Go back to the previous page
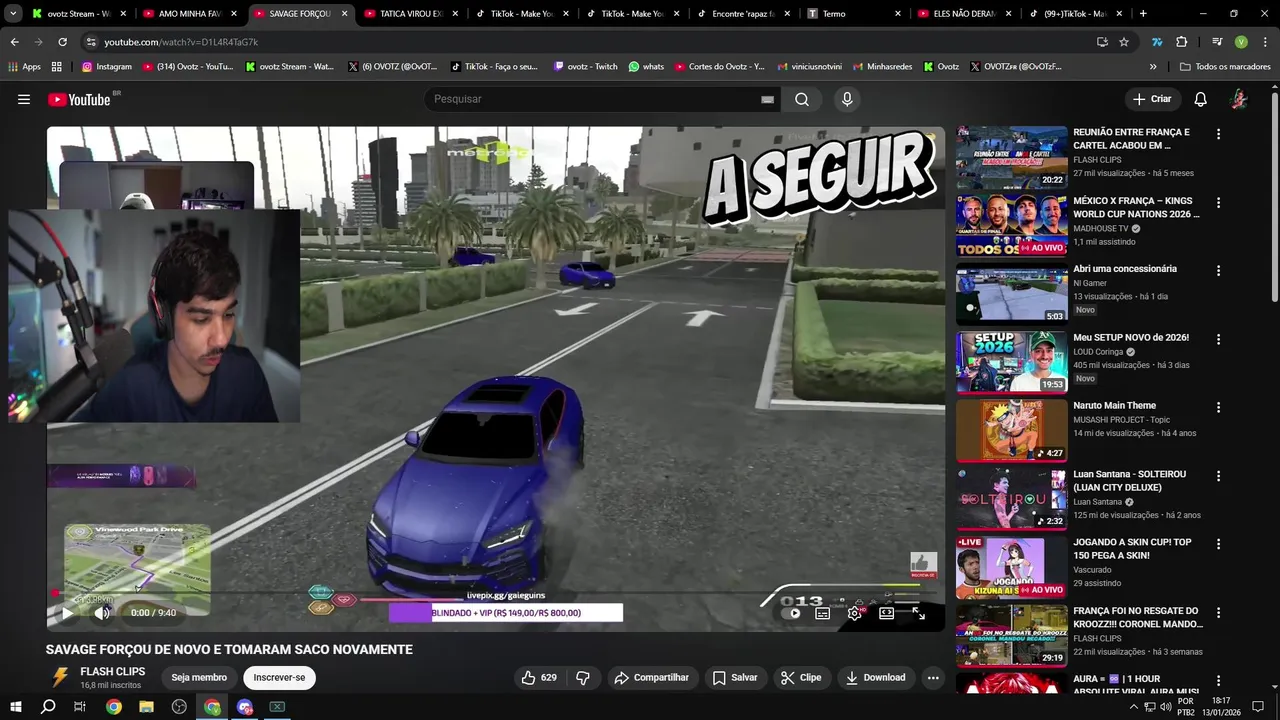Viewport: 1280px width, 720px height. pyautogui.click(x=14, y=42)
